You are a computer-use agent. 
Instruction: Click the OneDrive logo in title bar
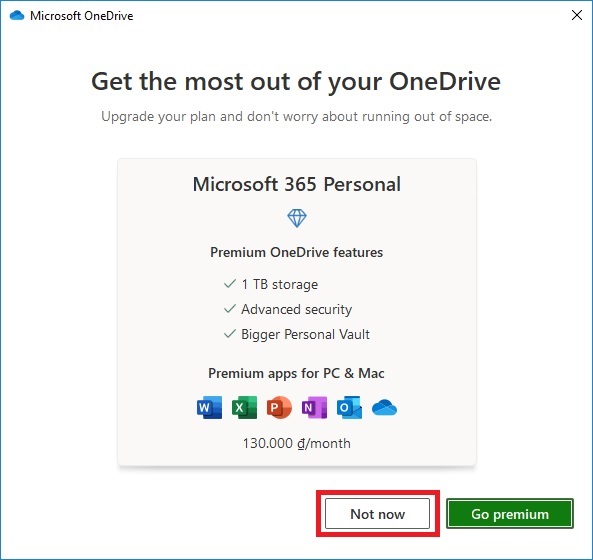(17, 16)
